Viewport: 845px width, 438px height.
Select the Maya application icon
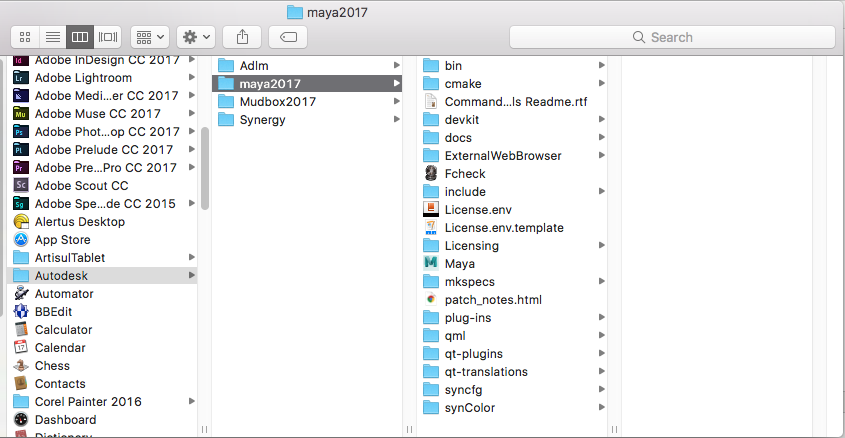coord(431,263)
